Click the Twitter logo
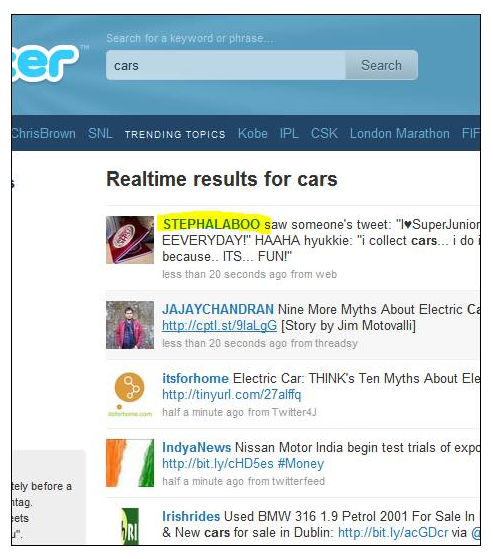This screenshot has height=559, width=493. coord(46,63)
